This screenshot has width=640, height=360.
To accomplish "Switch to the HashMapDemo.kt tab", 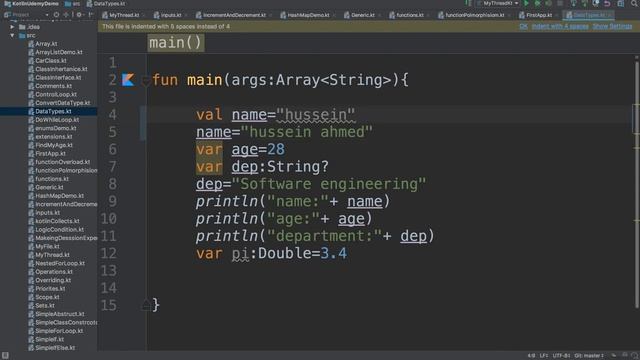I will [x=308, y=15].
